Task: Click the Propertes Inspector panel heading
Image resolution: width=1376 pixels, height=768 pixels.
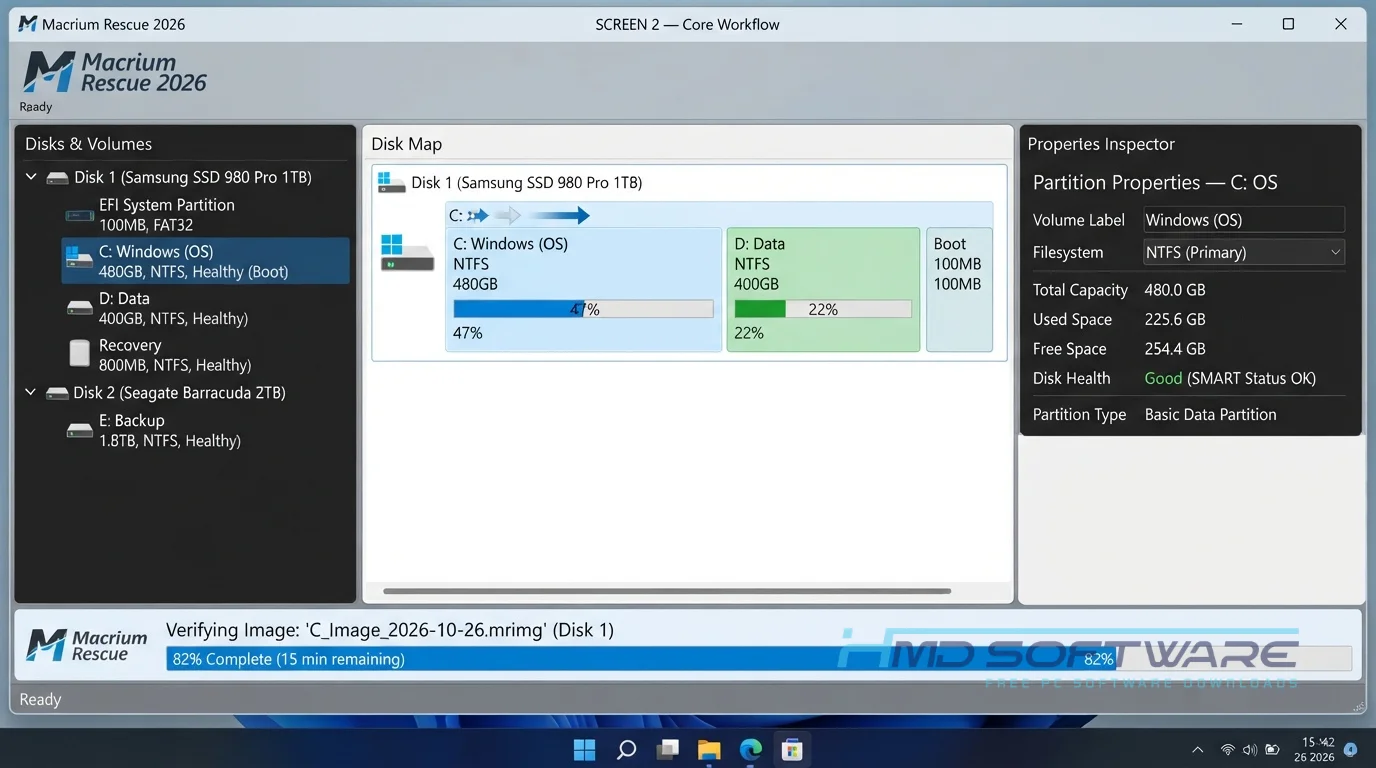Action: (x=1101, y=144)
